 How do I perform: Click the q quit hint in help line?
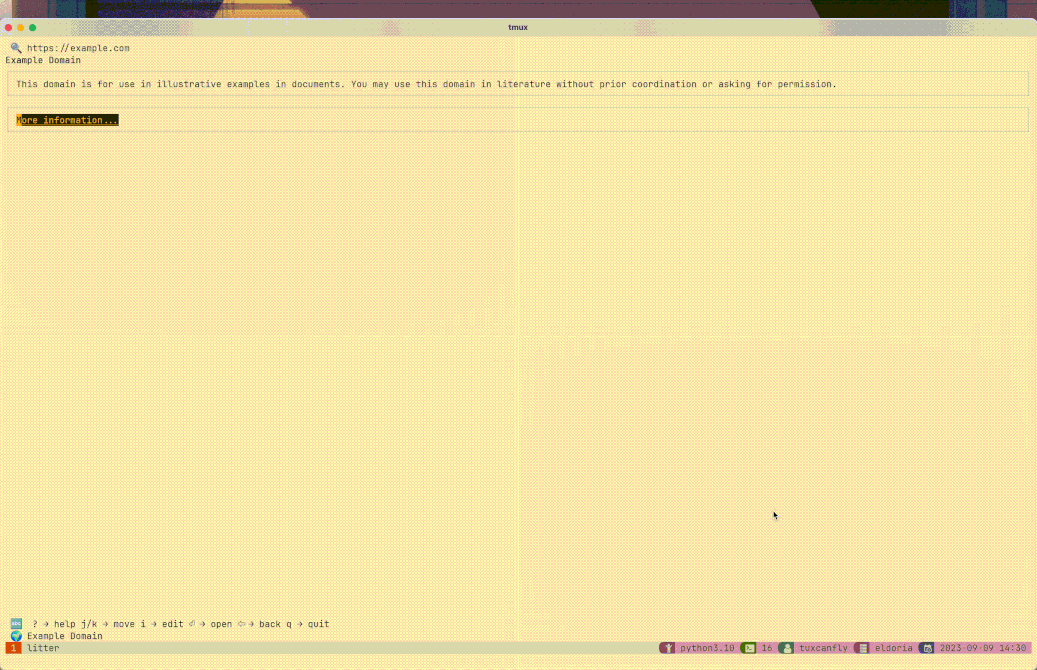[308, 624]
